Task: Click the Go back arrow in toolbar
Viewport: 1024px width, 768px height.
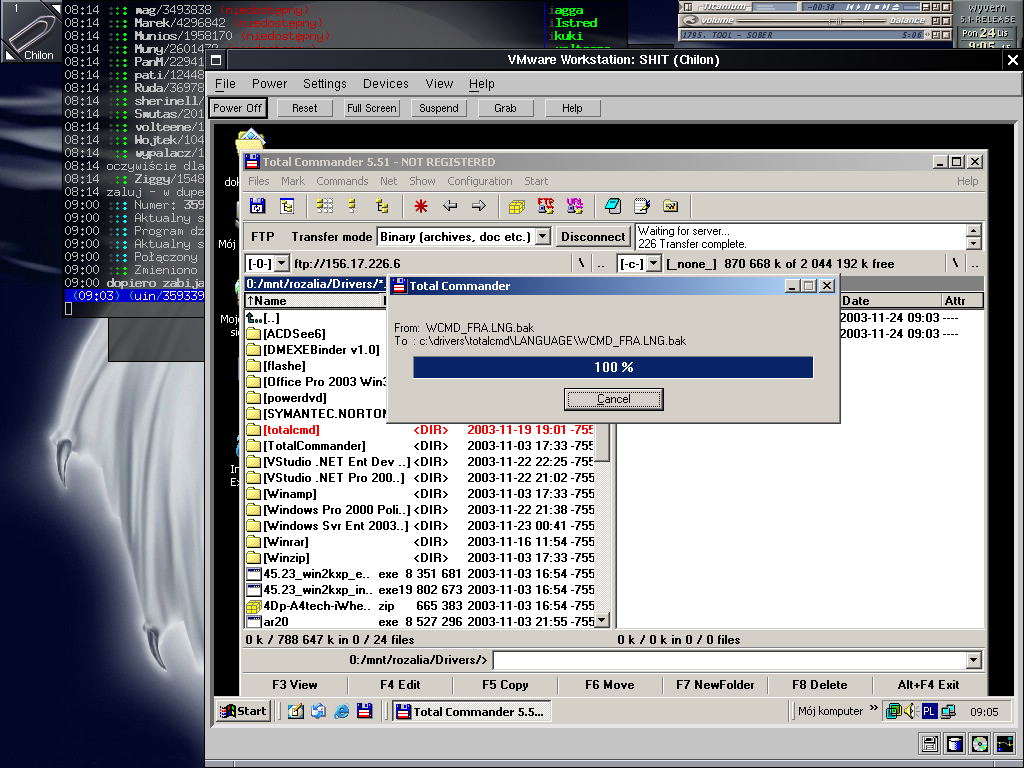Action: 450,206
